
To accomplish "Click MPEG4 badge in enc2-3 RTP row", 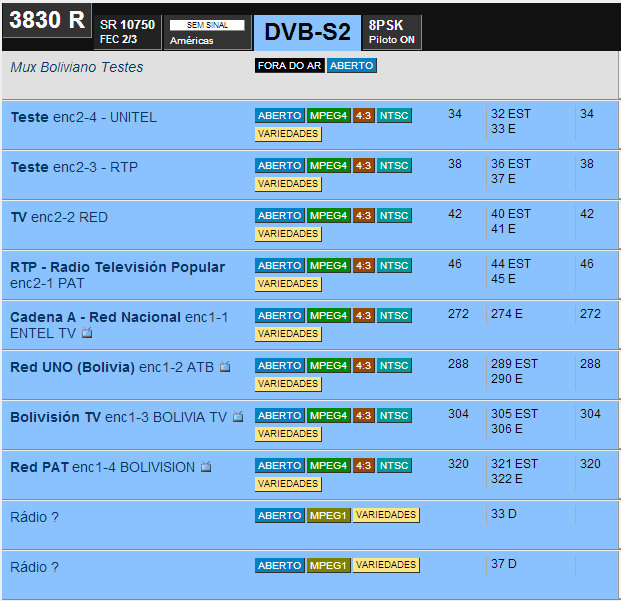I will point(328,165).
